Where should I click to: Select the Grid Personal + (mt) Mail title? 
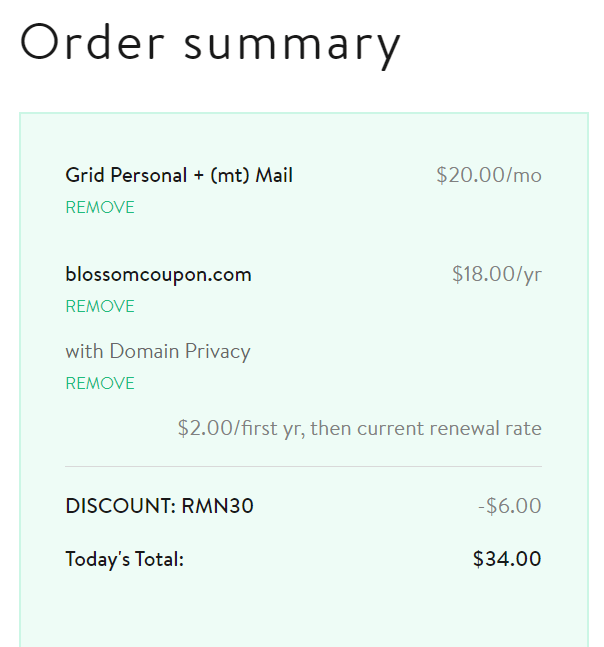click(x=179, y=175)
